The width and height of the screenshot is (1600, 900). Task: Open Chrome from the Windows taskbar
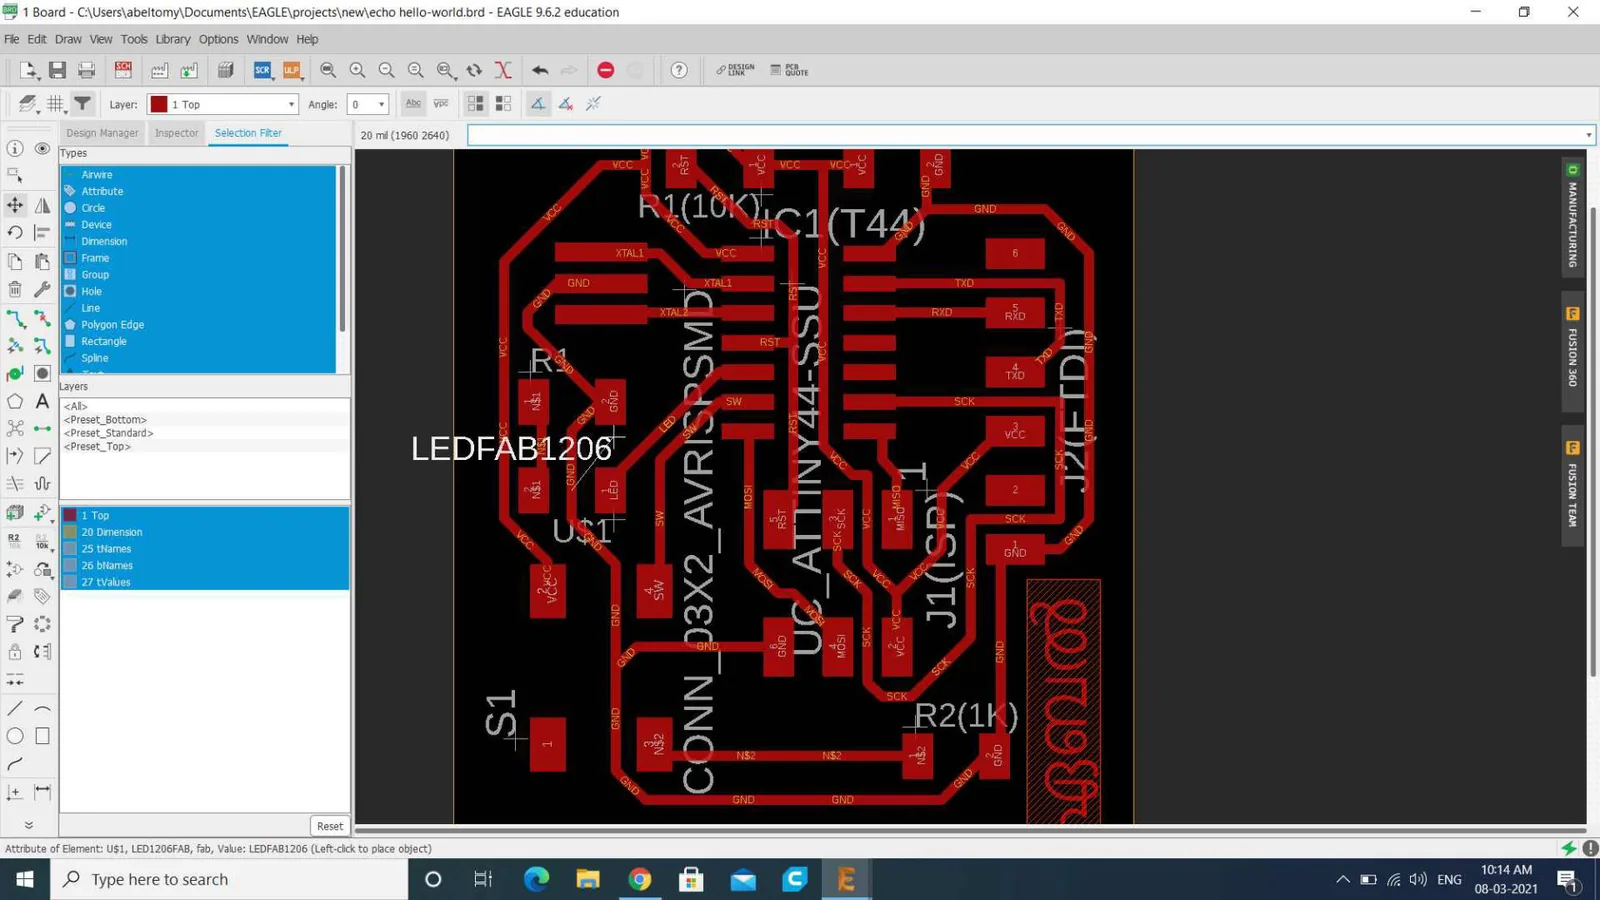[640, 879]
